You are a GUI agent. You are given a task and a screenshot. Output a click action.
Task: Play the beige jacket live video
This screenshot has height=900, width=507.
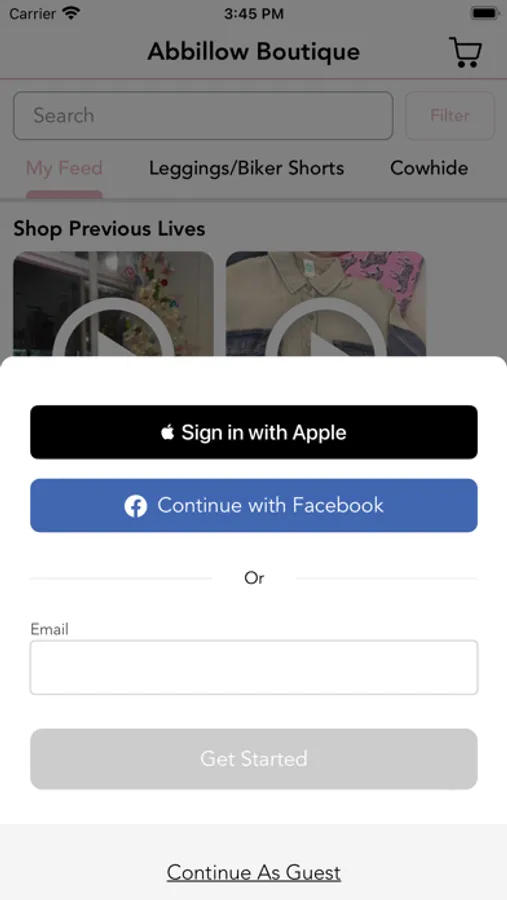[325, 335]
